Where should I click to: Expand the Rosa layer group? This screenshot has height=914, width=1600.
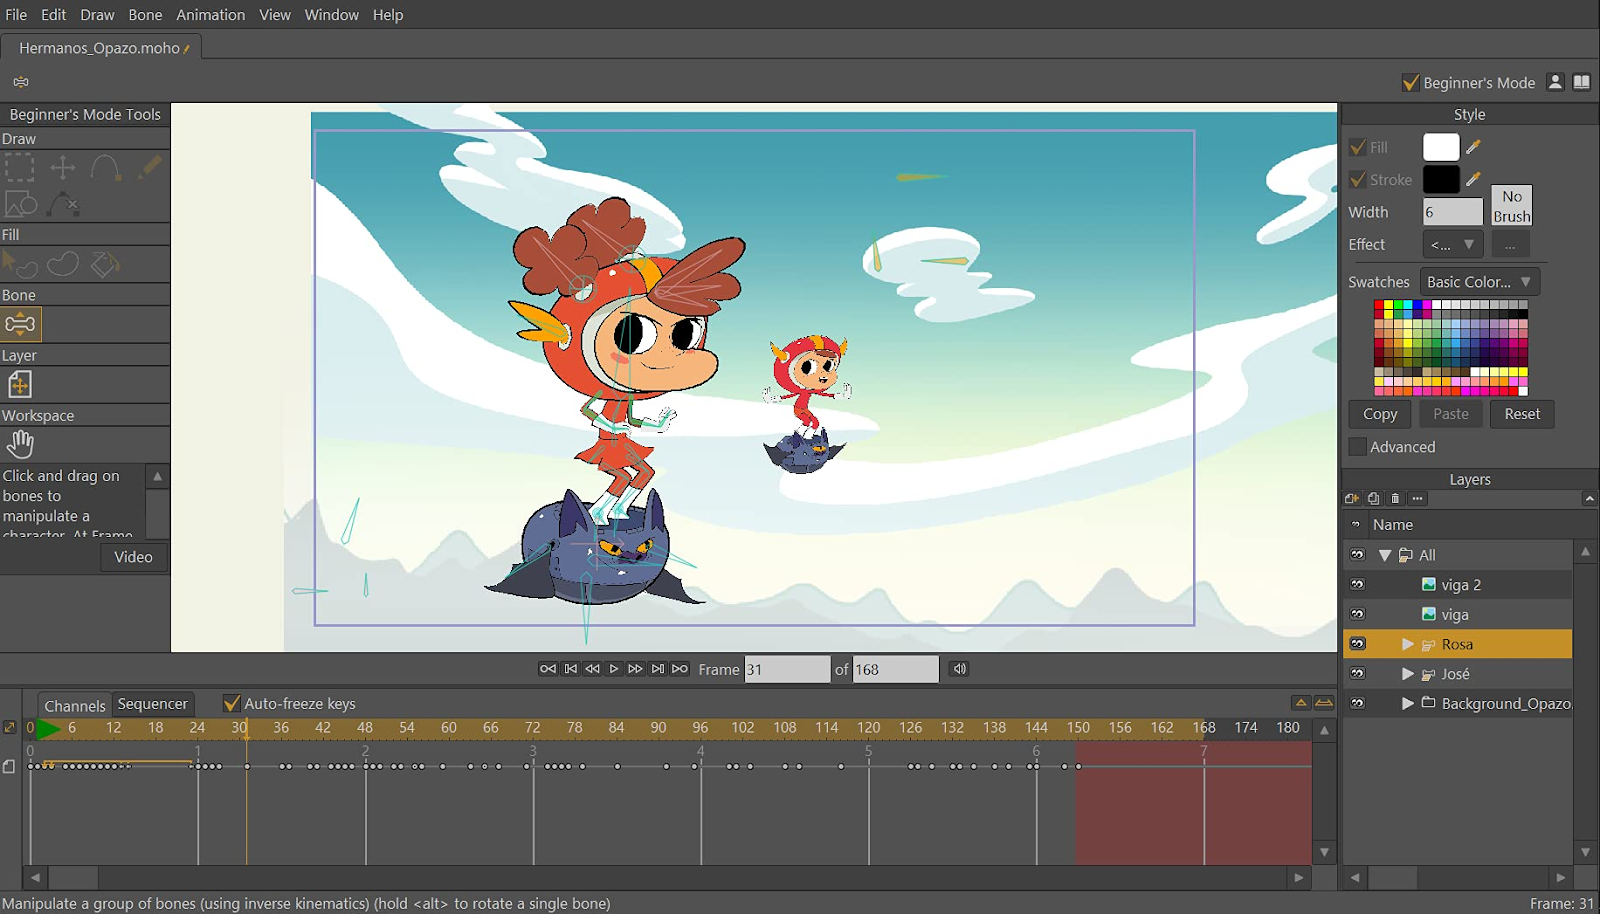click(1408, 644)
